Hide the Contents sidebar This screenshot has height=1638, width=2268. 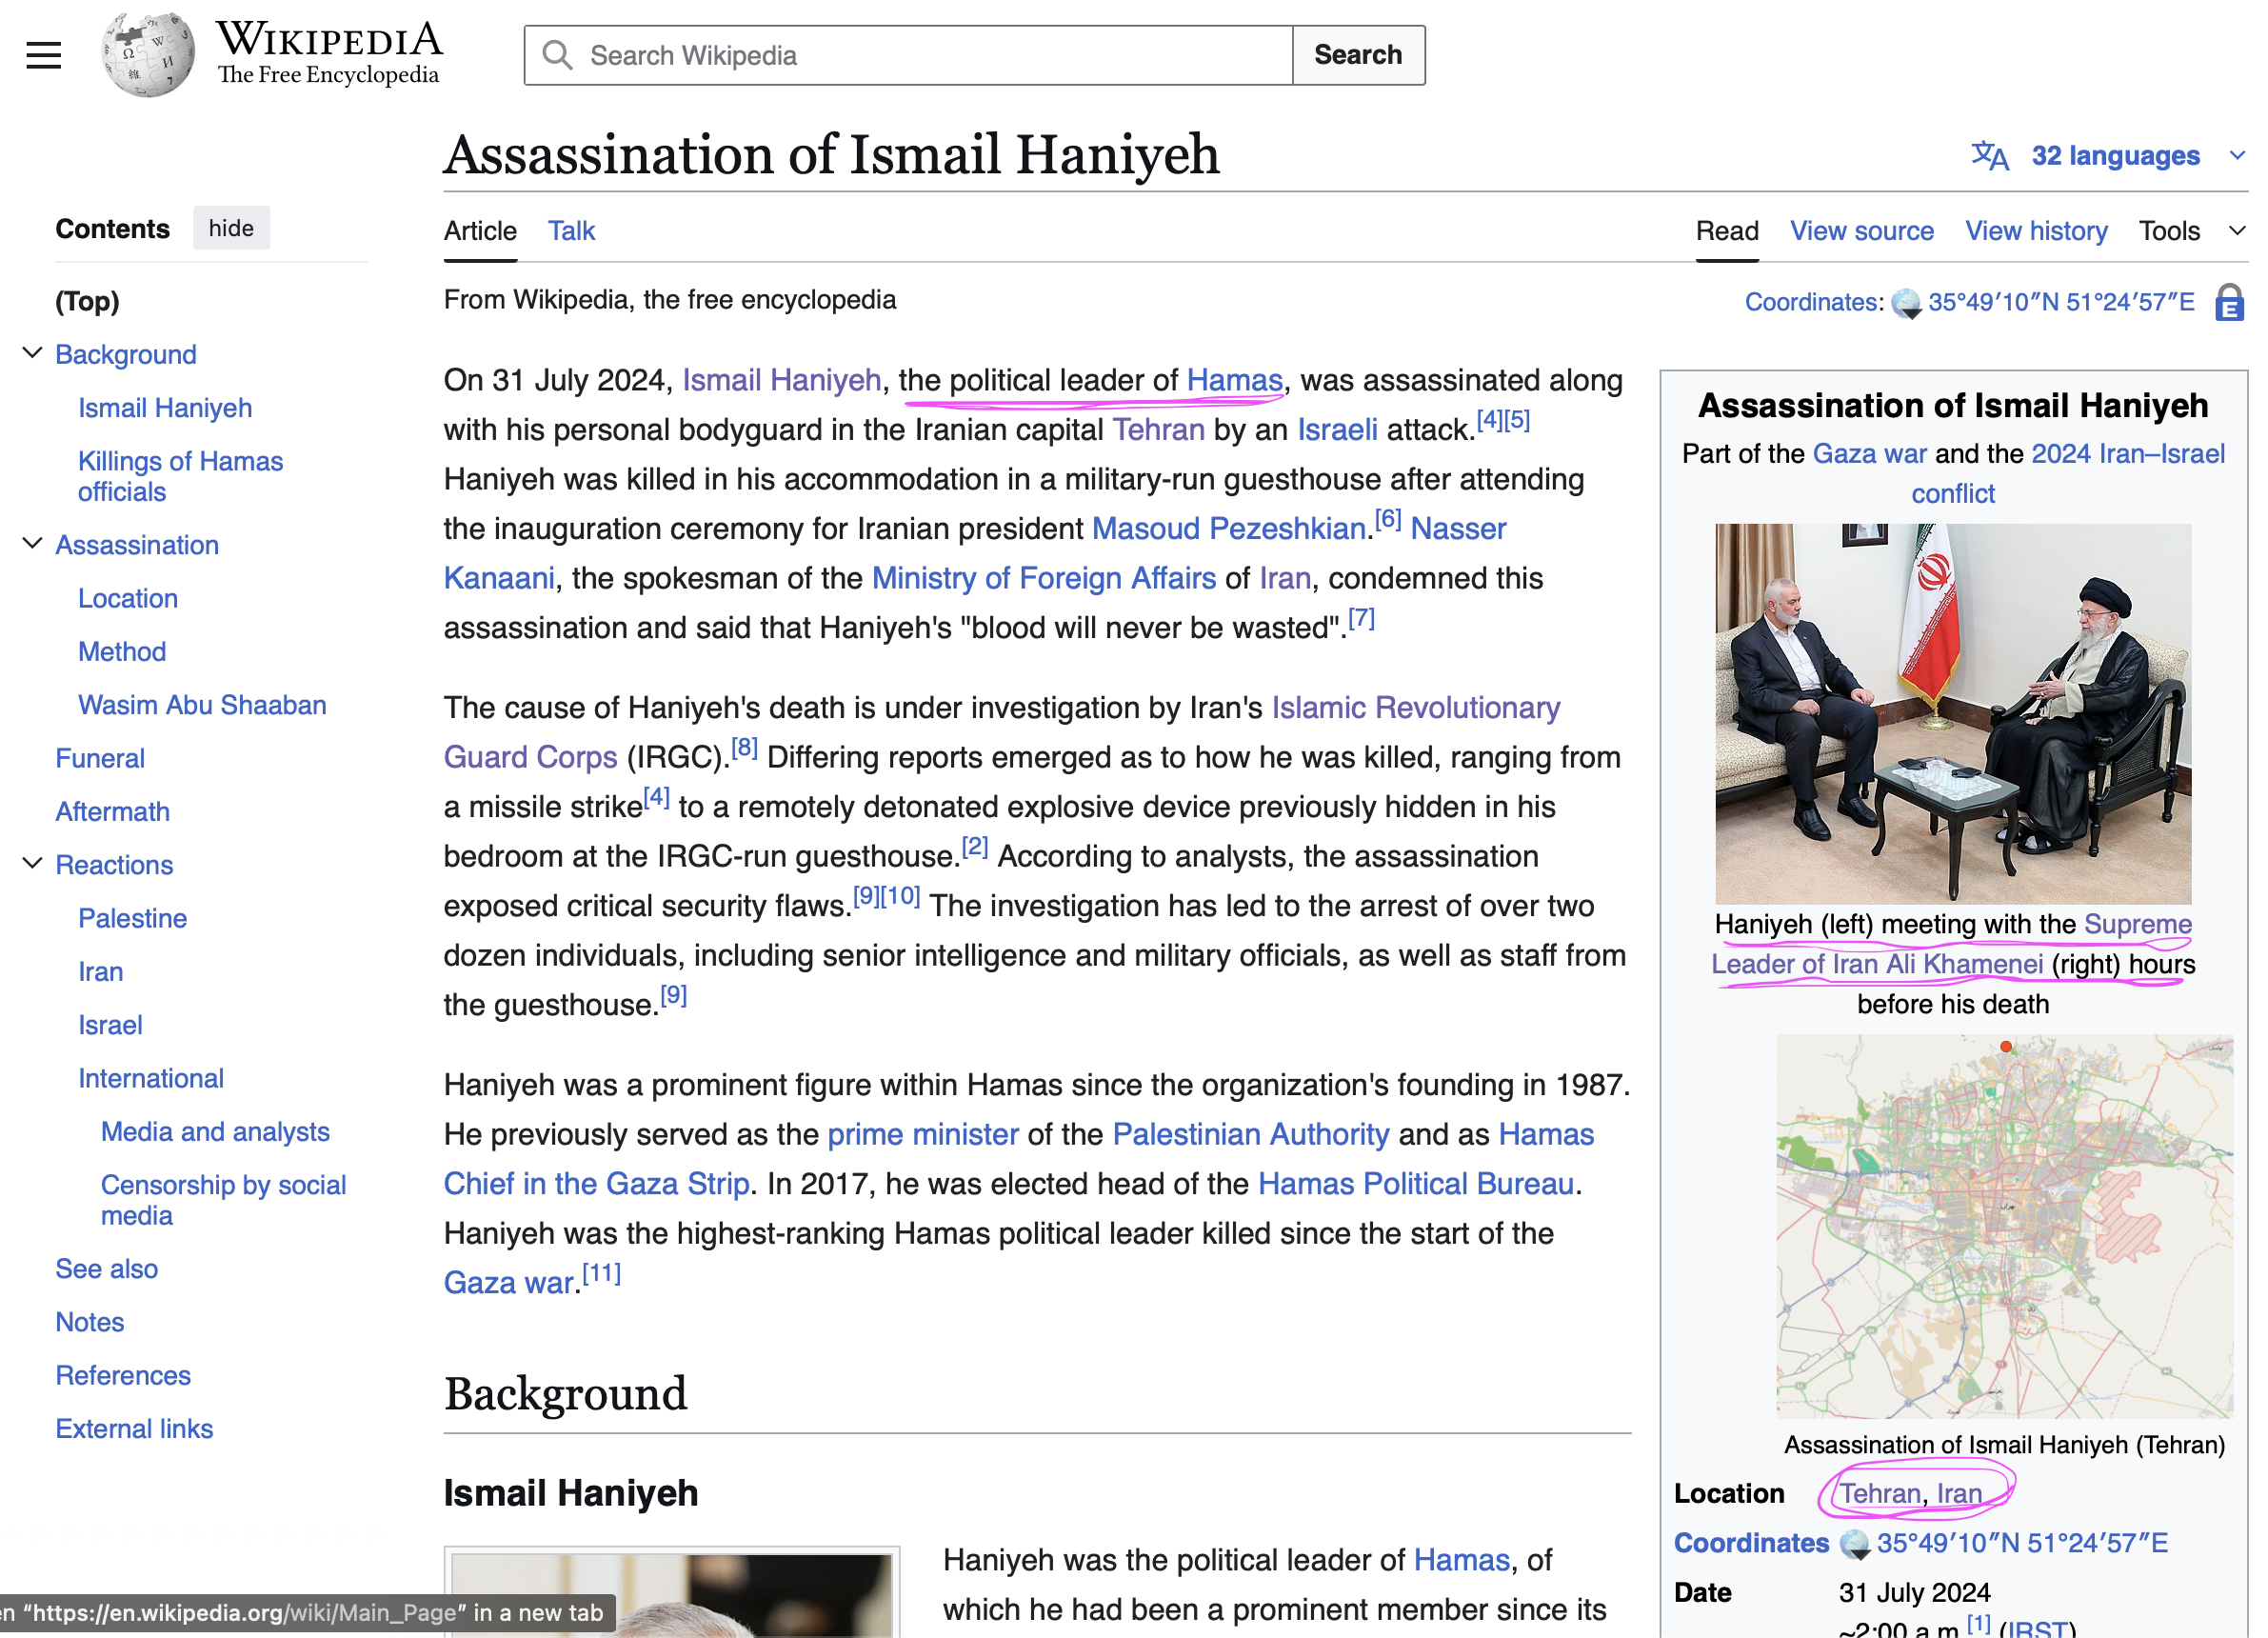pyautogui.click(x=231, y=228)
